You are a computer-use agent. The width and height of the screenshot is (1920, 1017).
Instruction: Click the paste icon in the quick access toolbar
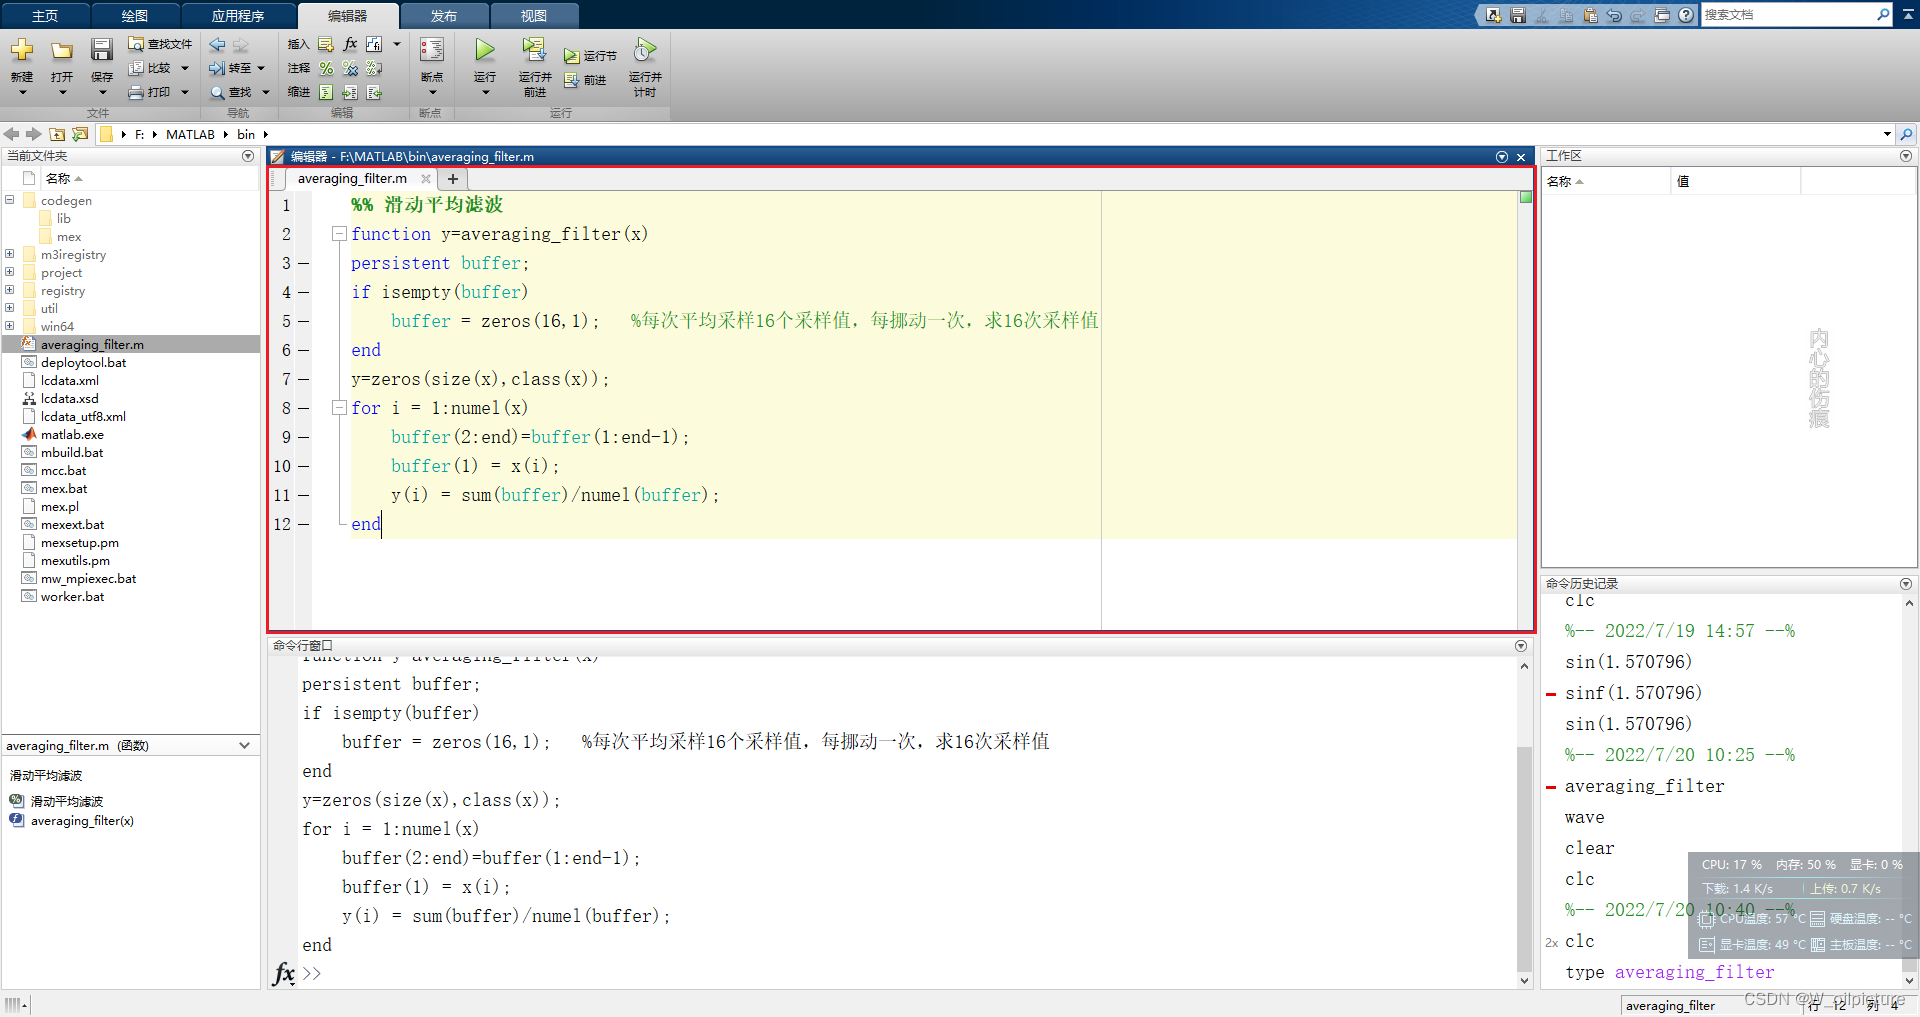pyautogui.click(x=1590, y=15)
